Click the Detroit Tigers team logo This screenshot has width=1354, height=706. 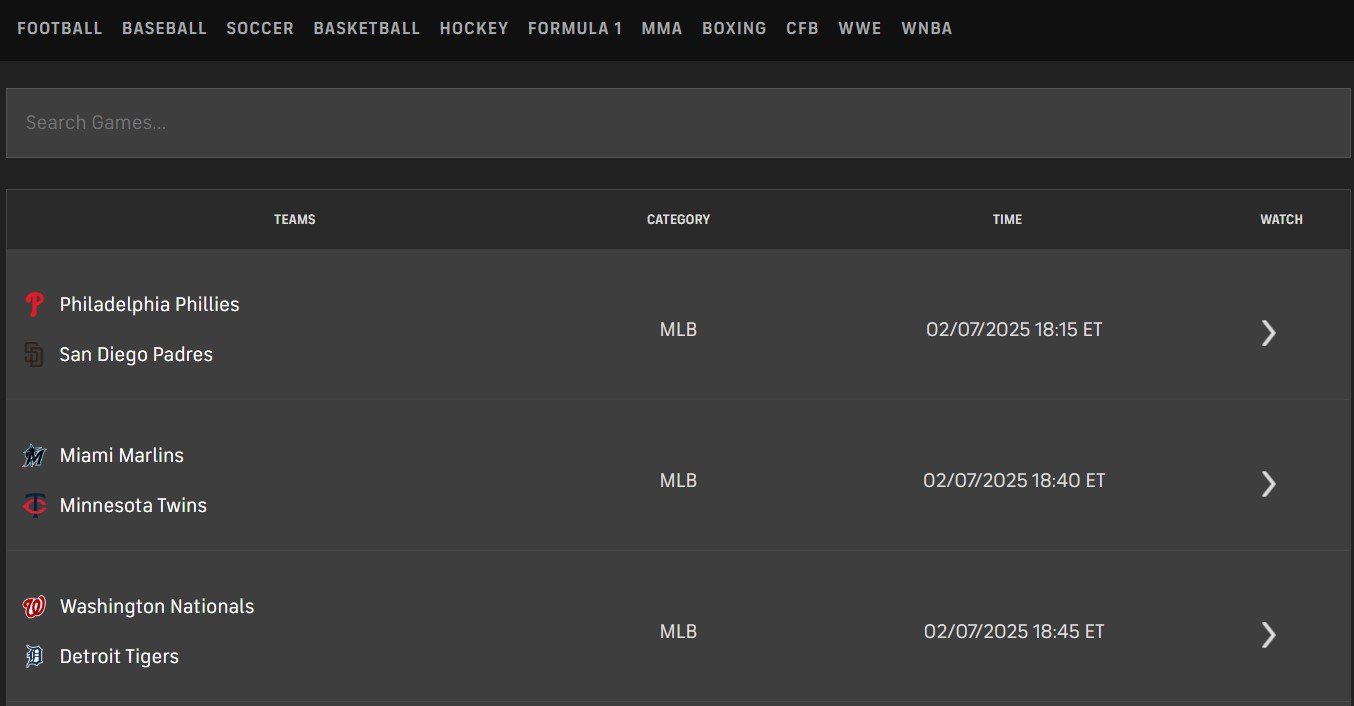click(34, 657)
